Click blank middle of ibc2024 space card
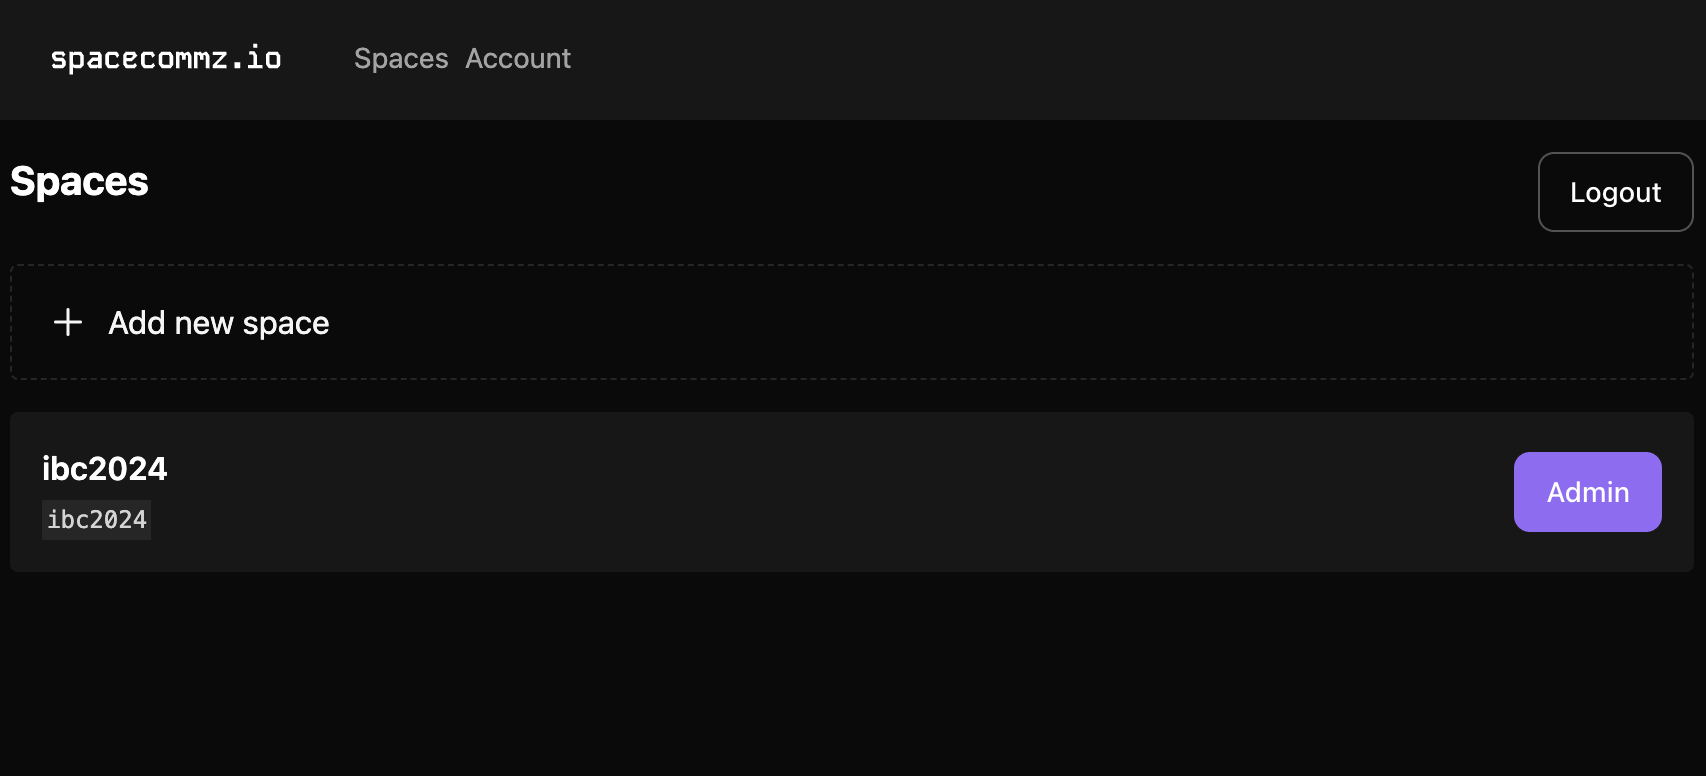This screenshot has width=1706, height=776. point(800,492)
